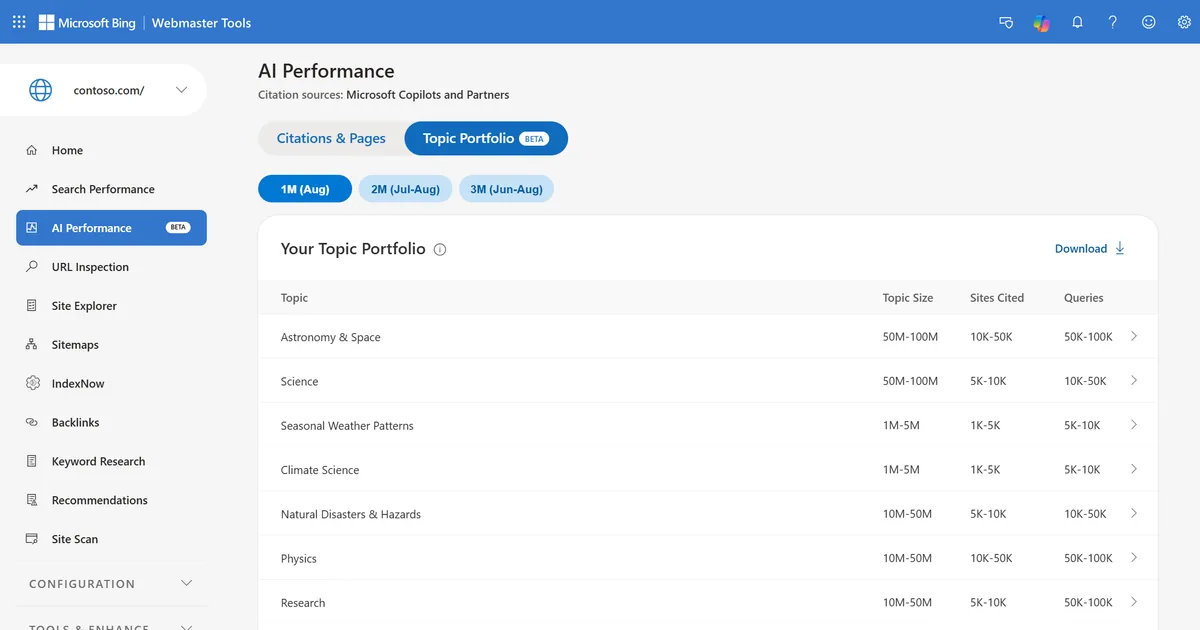The width and height of the screenshot is (1200, 630).
Task: Open the help question mark icon
Action: point(1113,22)
